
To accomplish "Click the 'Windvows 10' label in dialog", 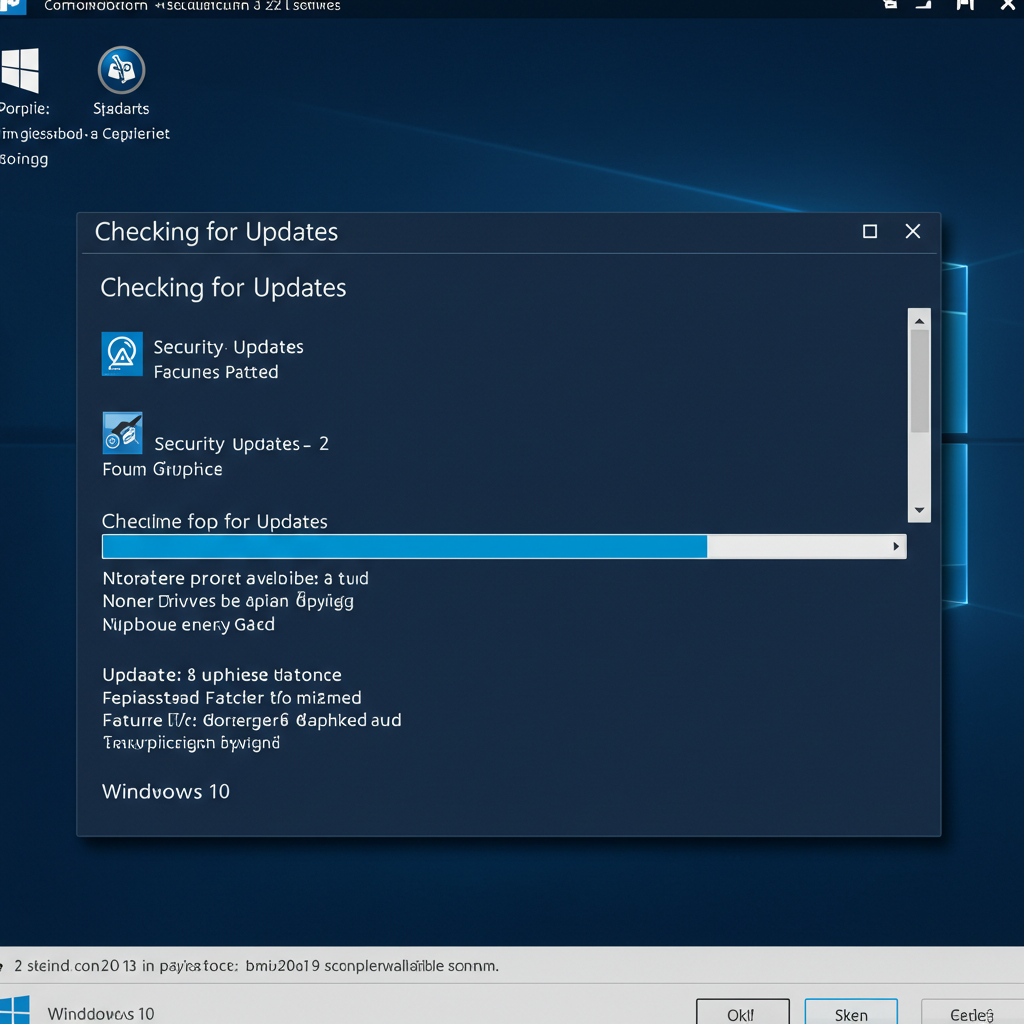I will [x=166, y=792].
